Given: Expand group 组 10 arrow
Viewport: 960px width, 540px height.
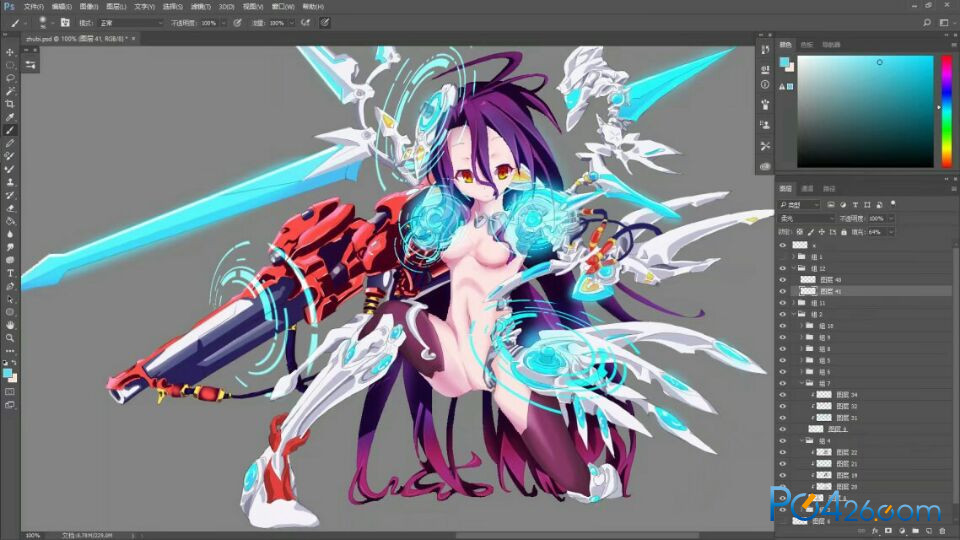Looking at the screenshot, I should pos(801,326).
